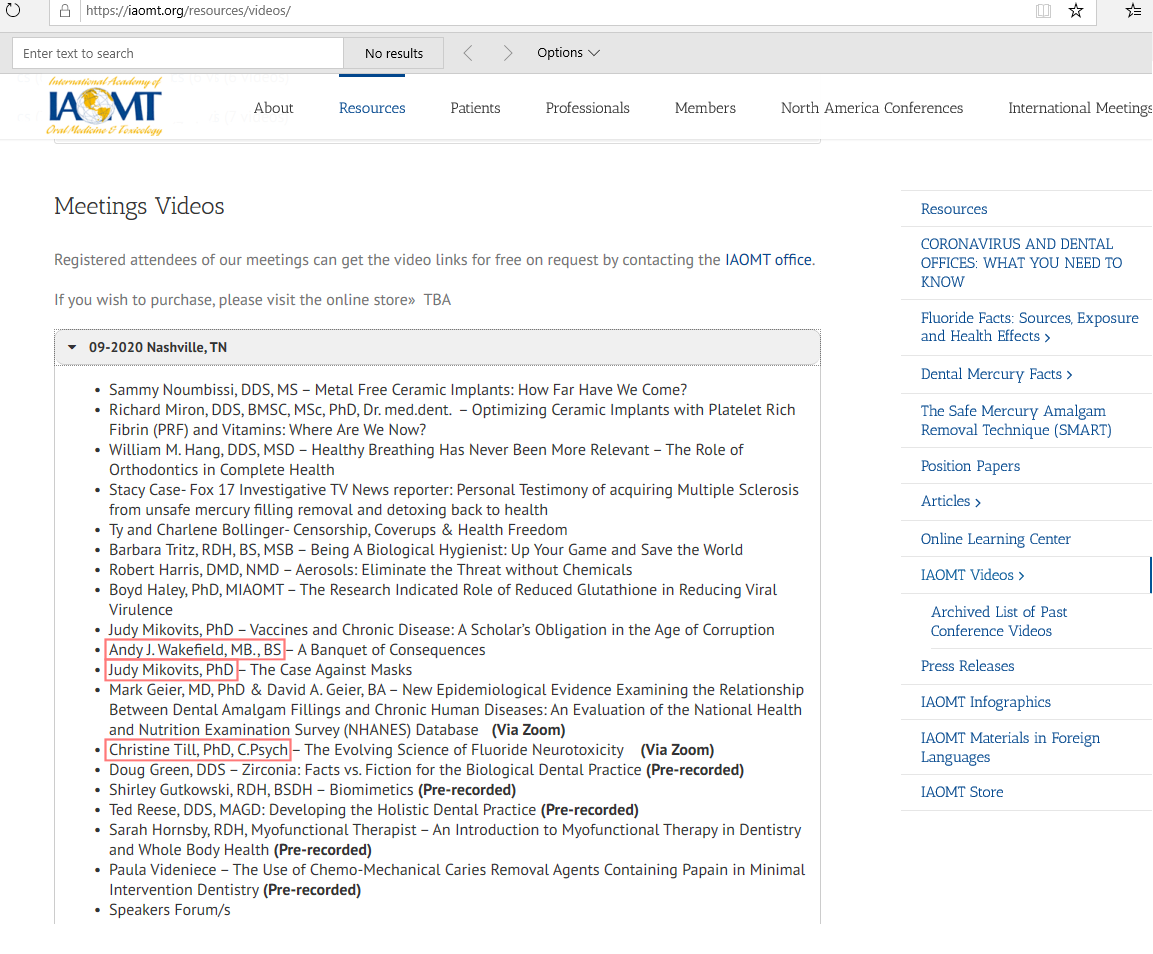Image resolution: width=1153 pixels, height=954 pixels.
Task: Open the find Options dropdown
Action: (568, 53)
